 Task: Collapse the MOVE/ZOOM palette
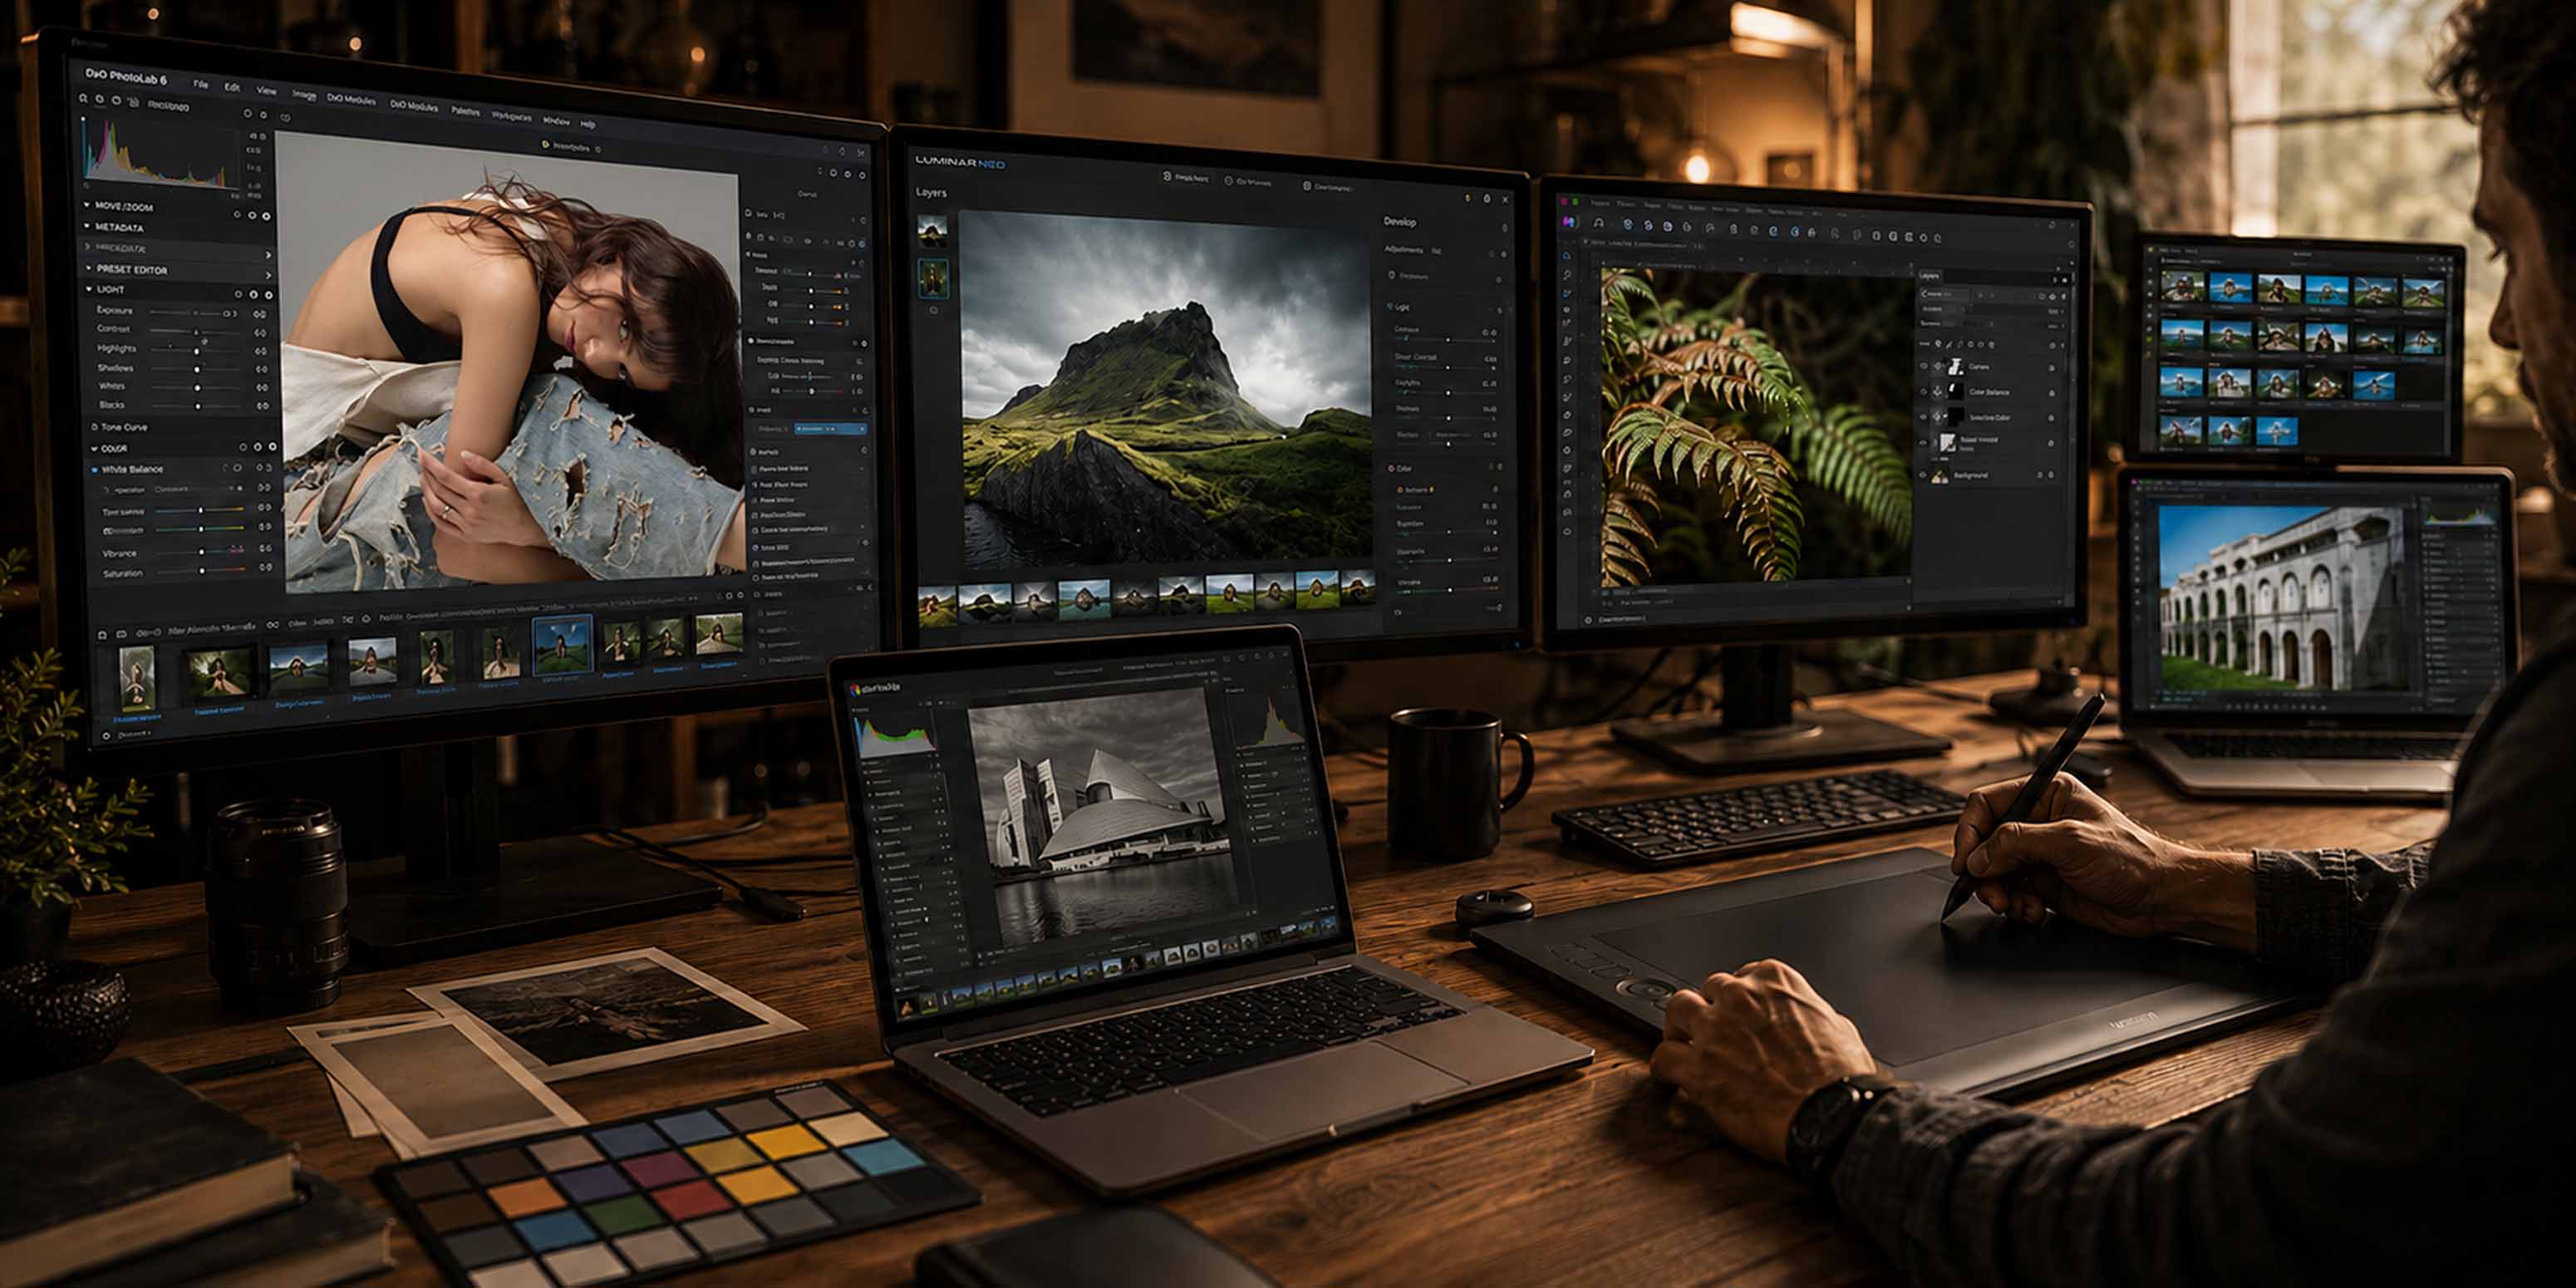click(86, 205)
